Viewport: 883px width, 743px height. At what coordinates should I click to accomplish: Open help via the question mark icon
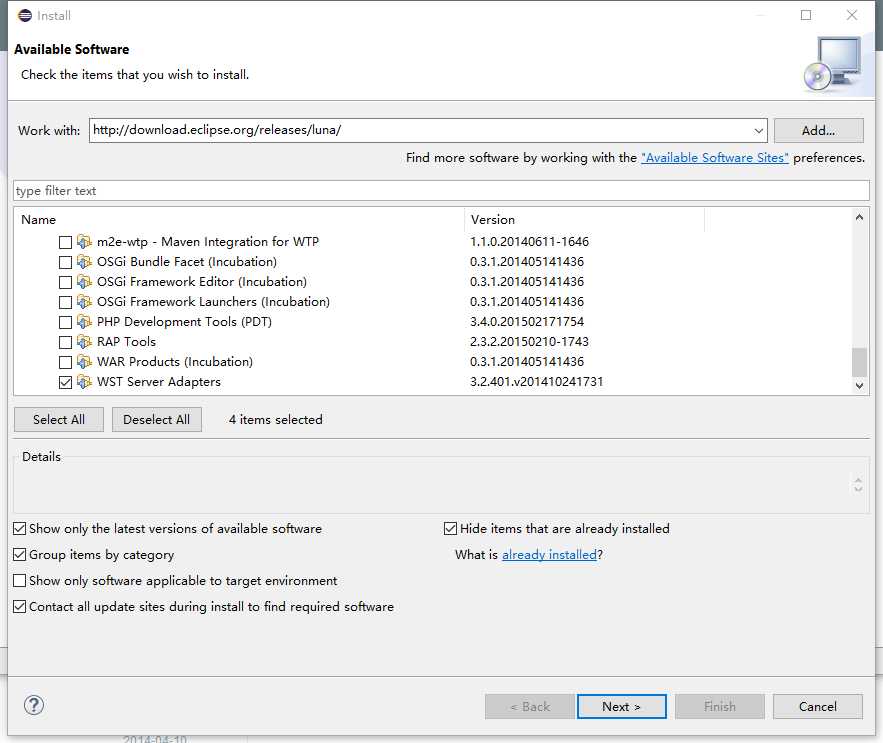pyautogui.click(x=34, y=705)
